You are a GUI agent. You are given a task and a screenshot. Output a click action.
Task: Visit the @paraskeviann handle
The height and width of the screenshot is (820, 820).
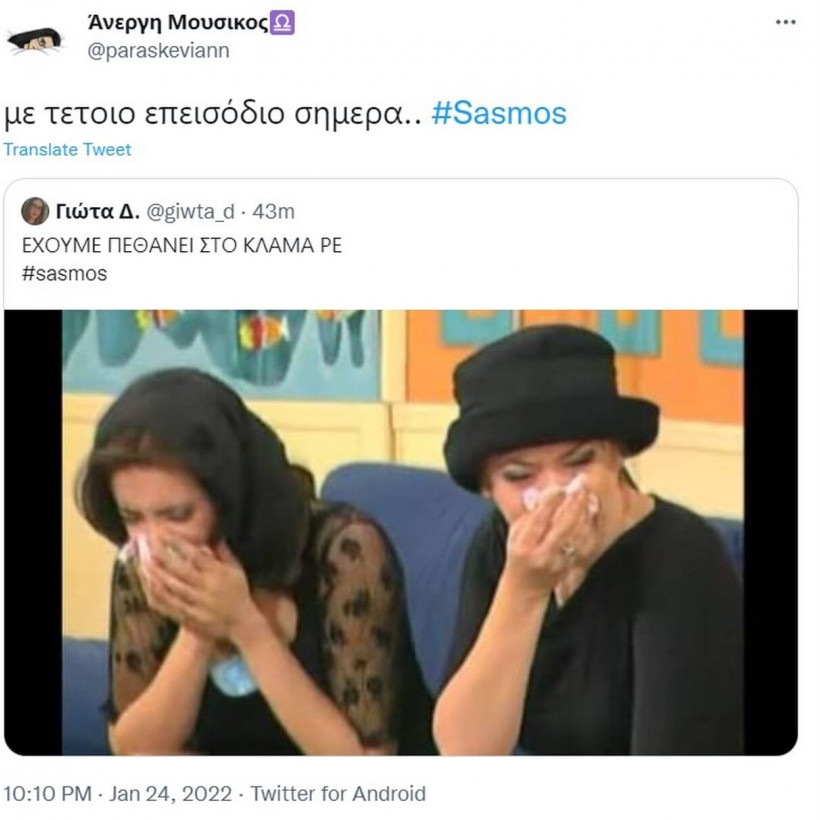[158, 50]
